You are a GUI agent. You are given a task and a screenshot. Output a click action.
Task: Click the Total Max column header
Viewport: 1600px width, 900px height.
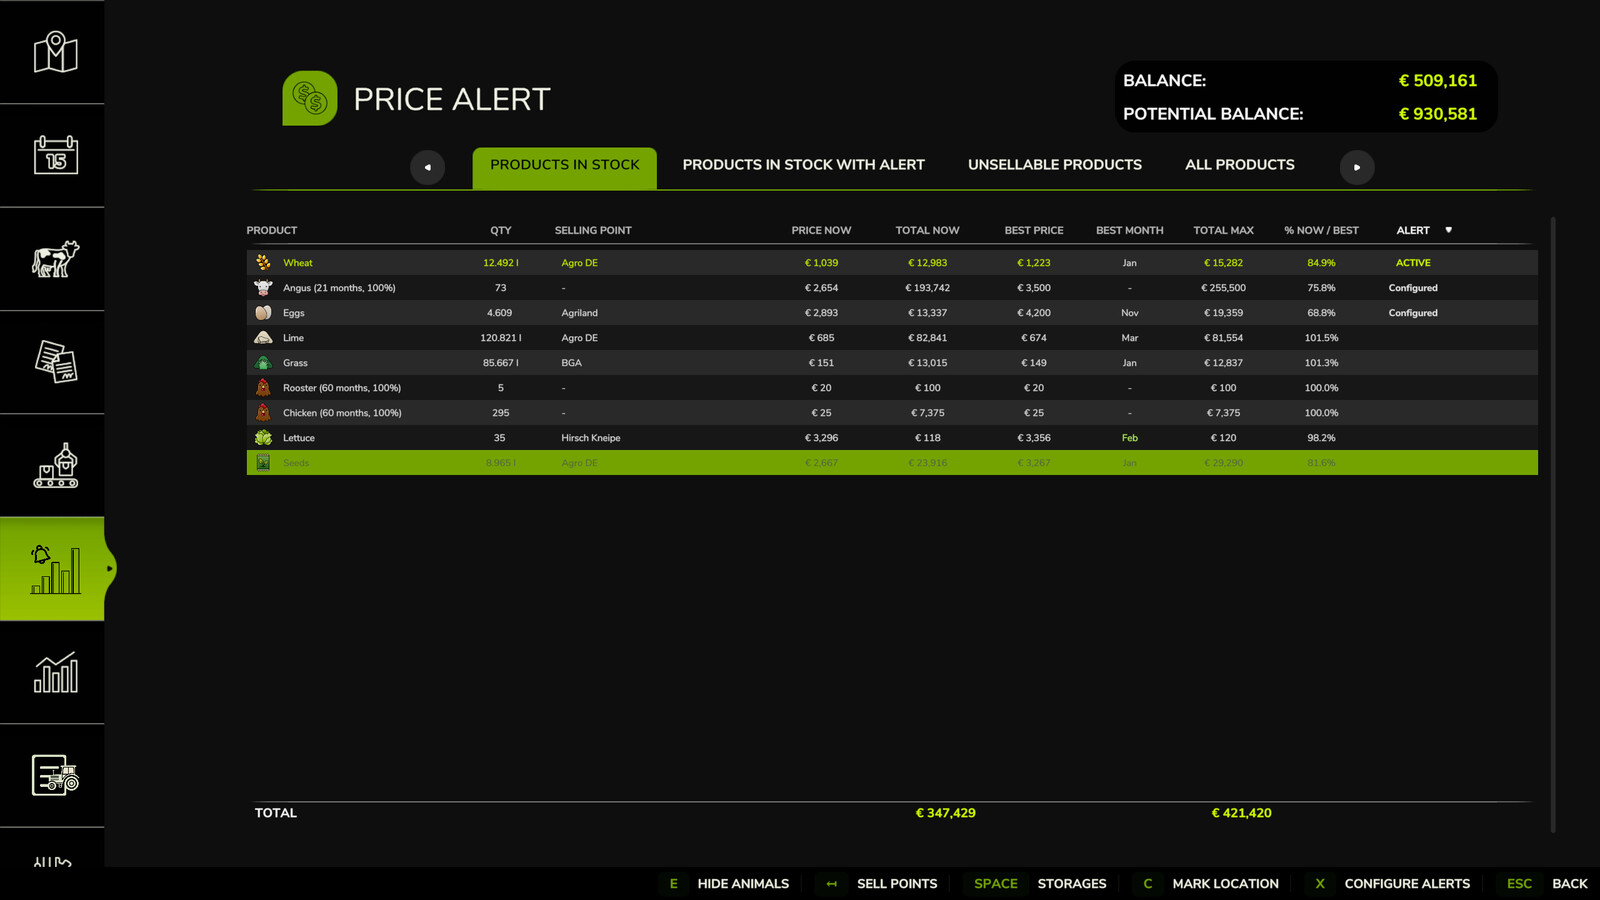click(1223, 230)
